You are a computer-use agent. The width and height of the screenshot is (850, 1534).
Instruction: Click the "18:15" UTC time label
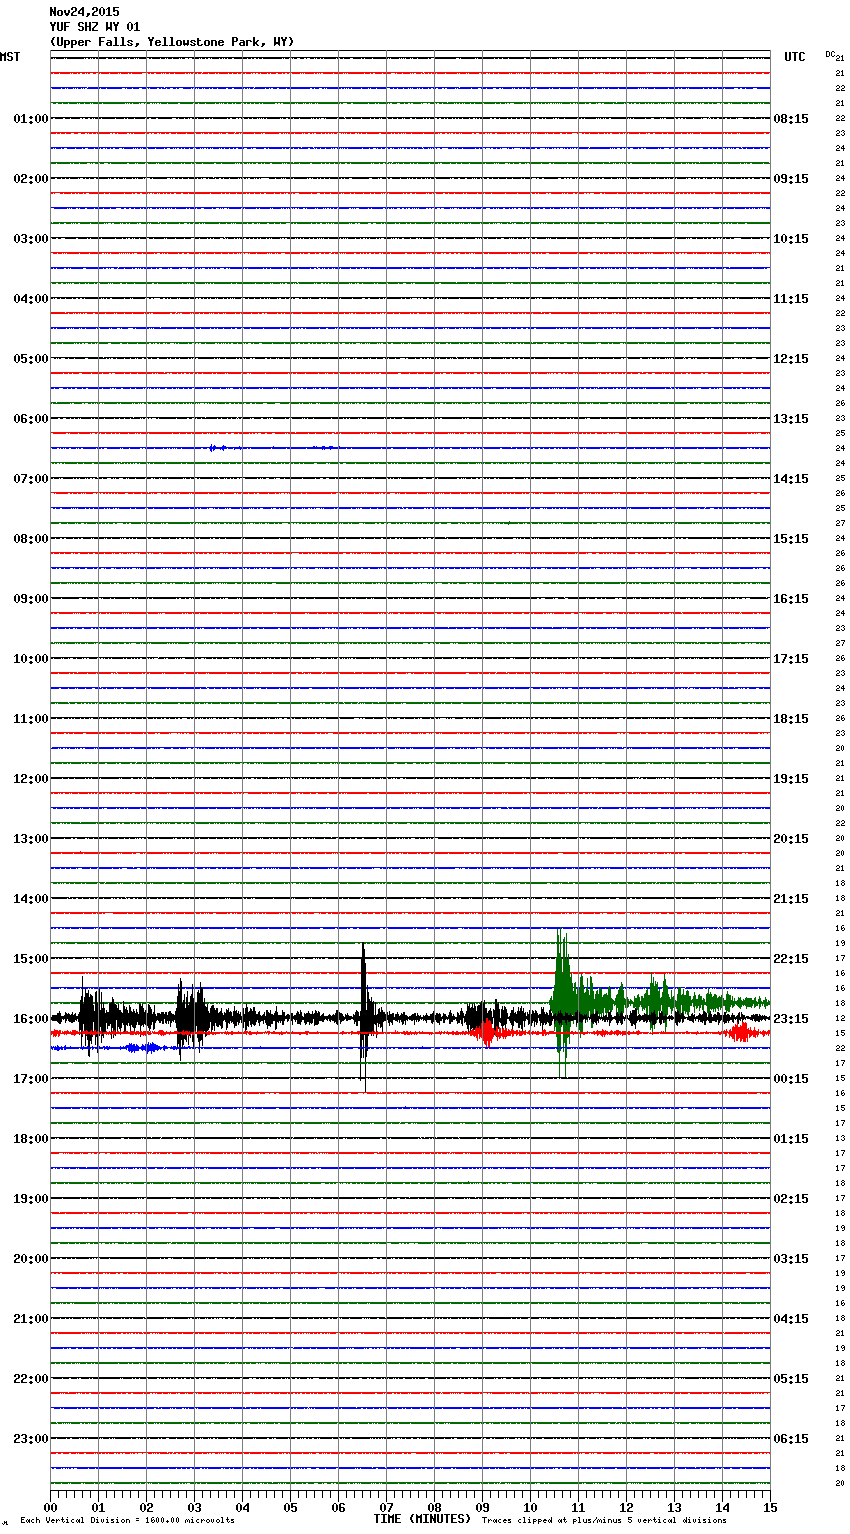(x=791, y=719)
